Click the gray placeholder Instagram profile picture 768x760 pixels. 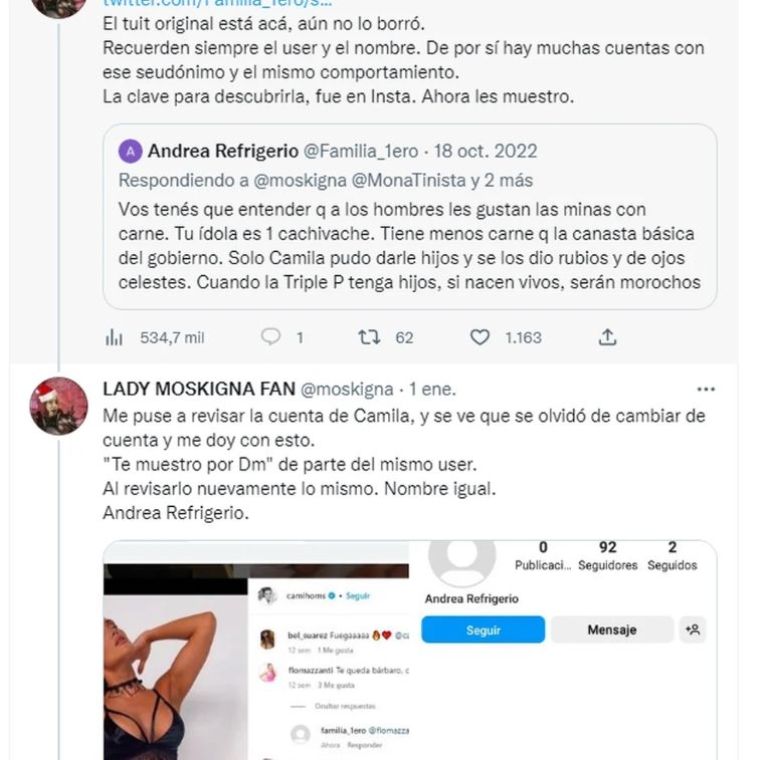[x=462, y=562]
